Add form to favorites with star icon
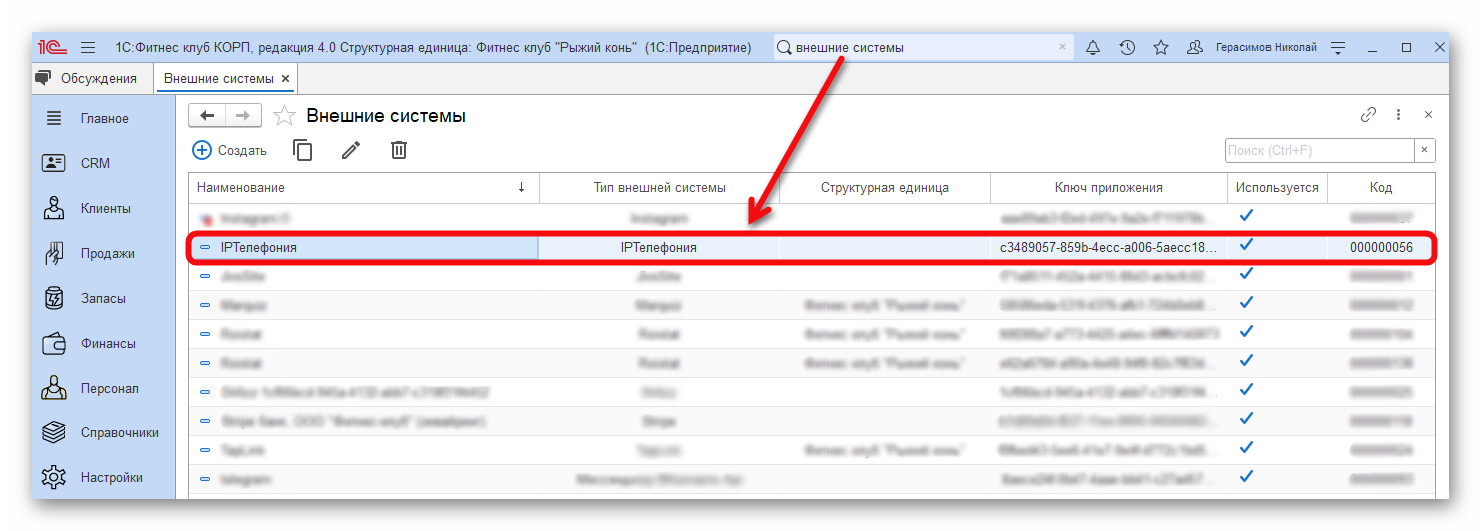 pyautogui.click(x=284, y=116)
